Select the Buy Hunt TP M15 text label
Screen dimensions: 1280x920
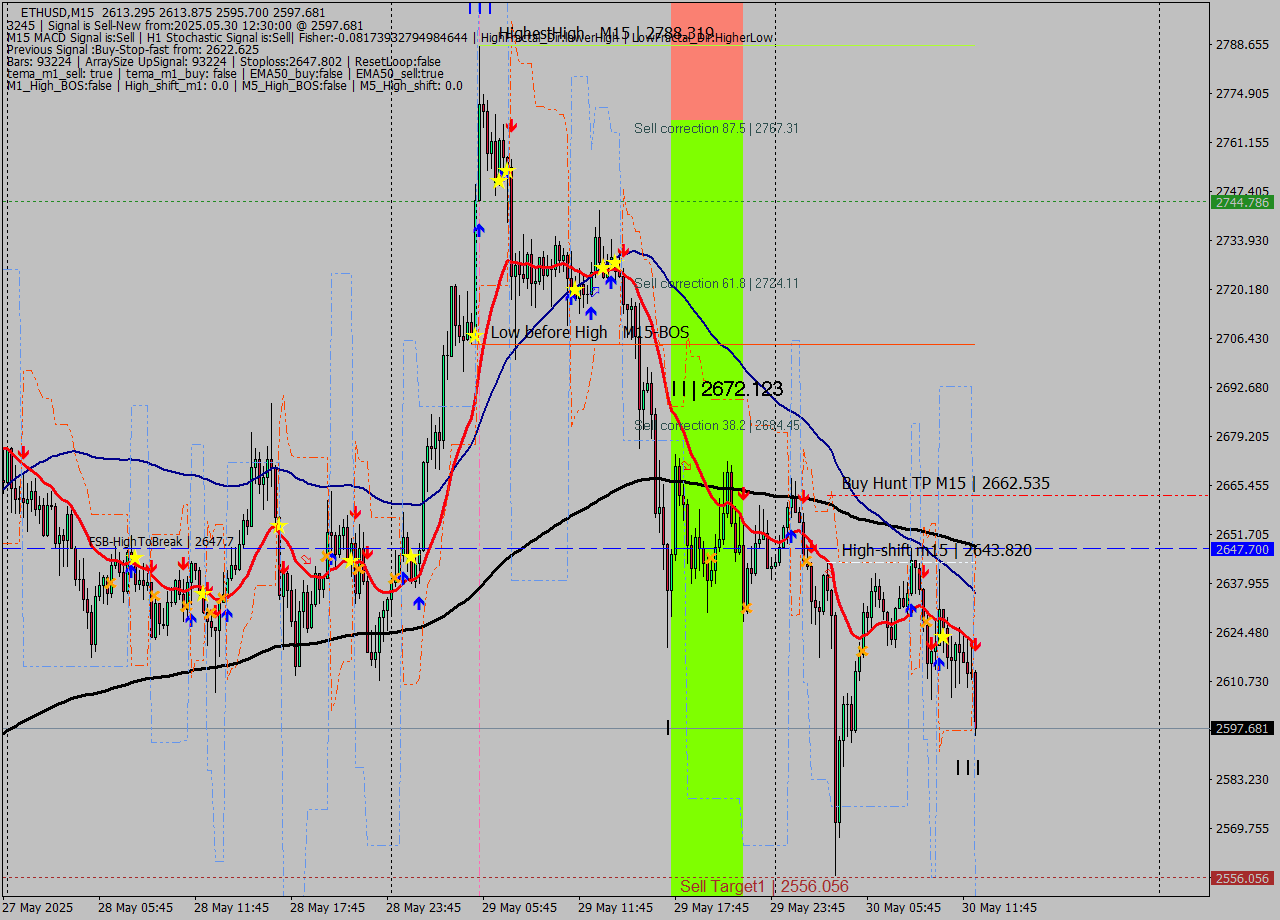pos(945,483)
